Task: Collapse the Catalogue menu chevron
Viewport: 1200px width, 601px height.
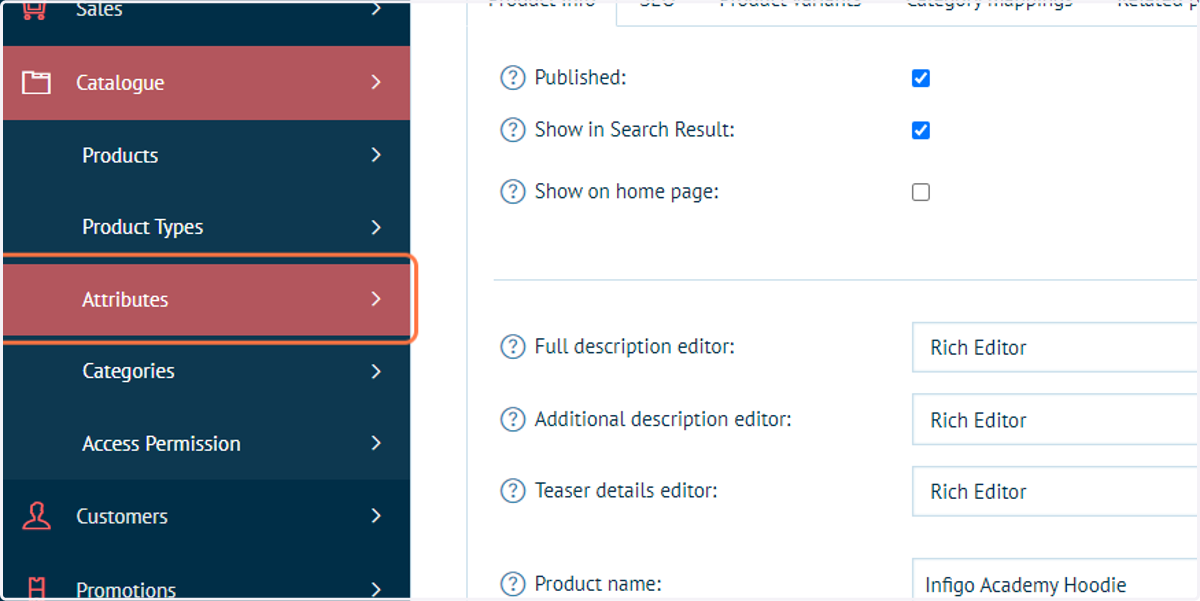Action: coord(376,82)
